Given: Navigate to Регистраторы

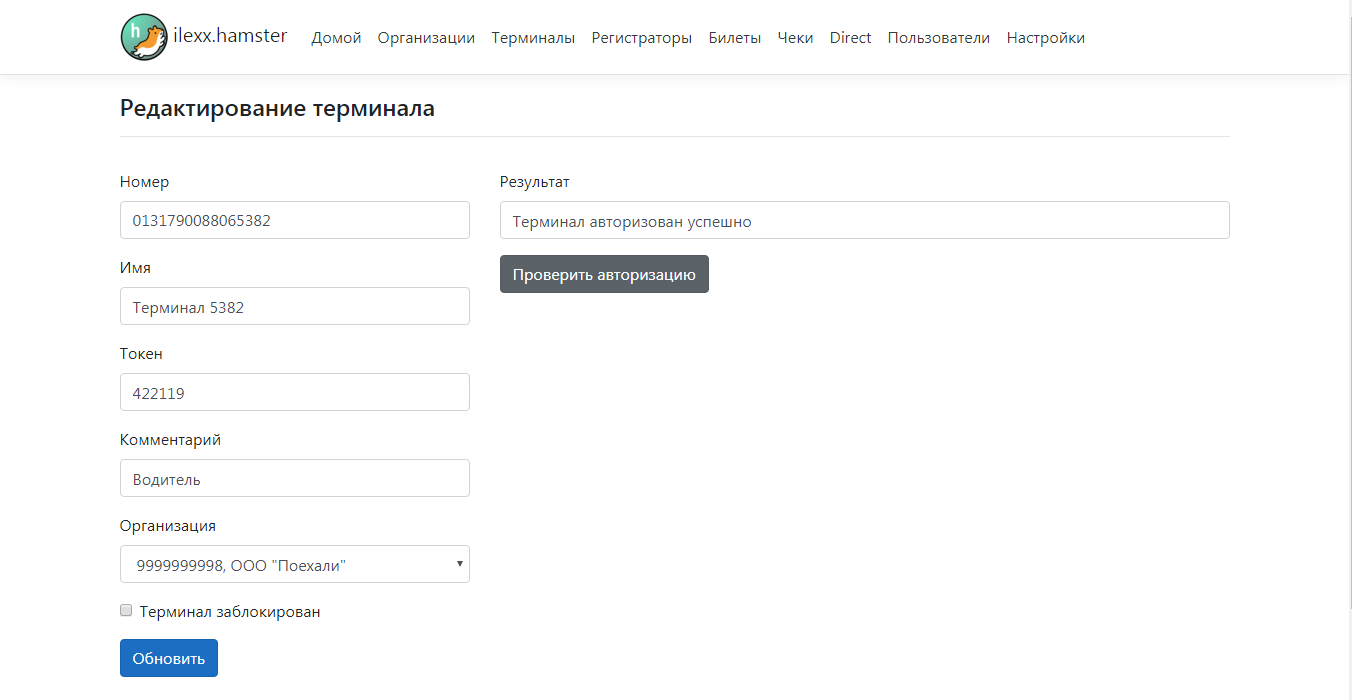Looking at the screenshot, I should click(641, 38).
